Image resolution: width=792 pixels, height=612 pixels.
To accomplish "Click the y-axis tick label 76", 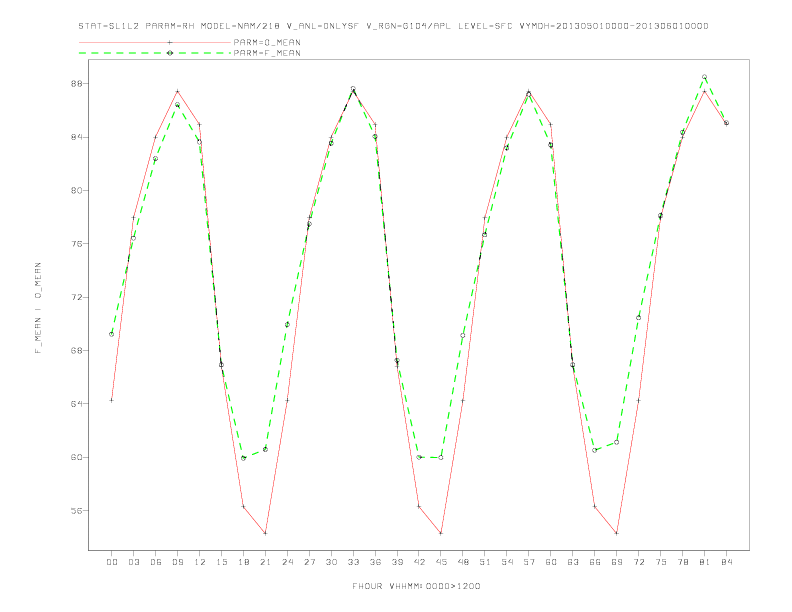I will (75, 243).
